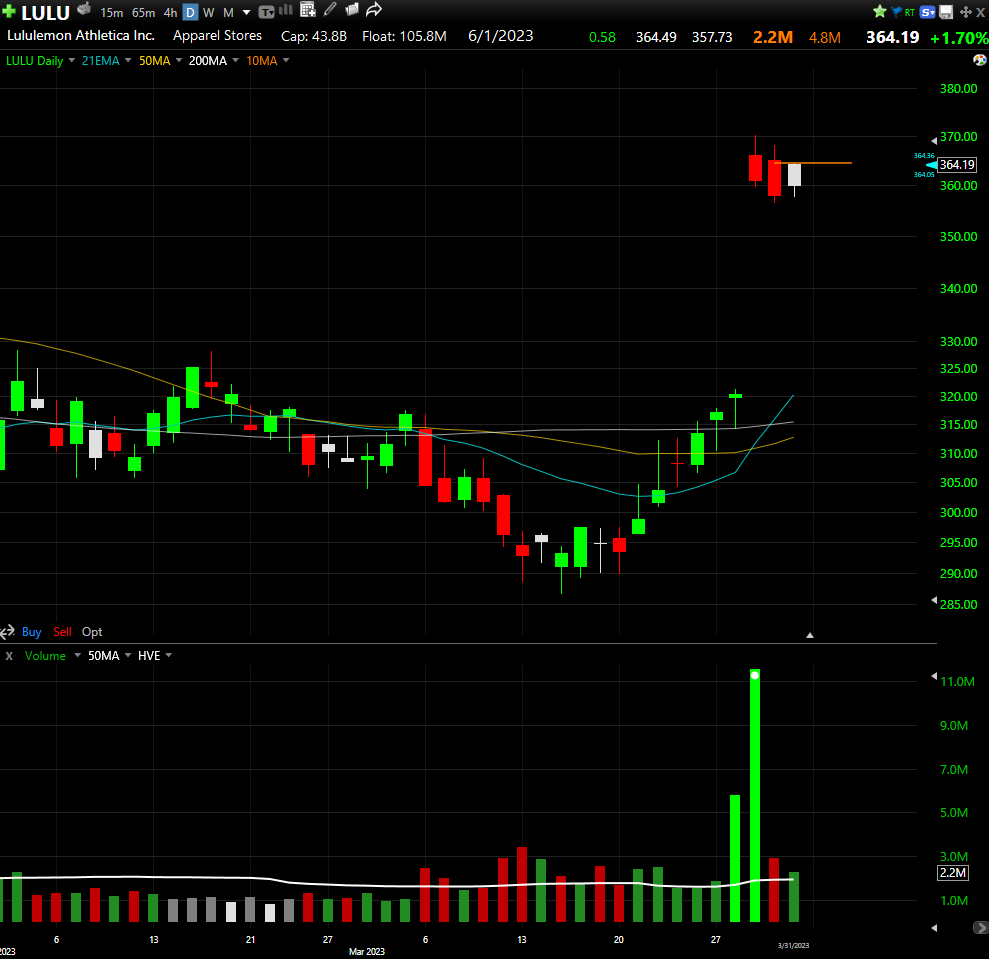Open the HVE dropdown arrow
The image size is (989, 959).
(169, 656)
